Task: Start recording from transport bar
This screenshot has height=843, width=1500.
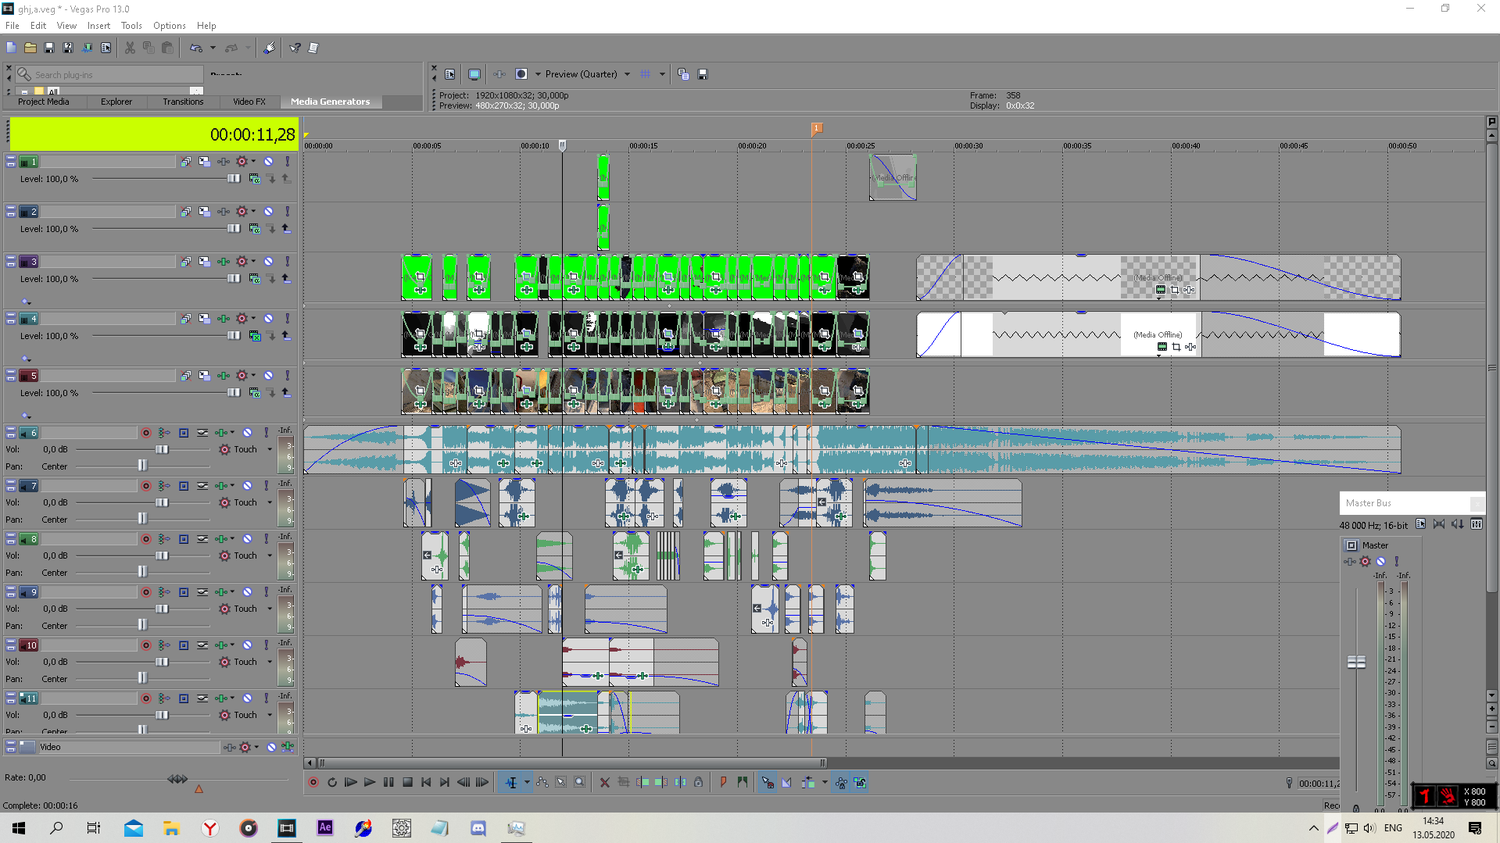Action: [313, 783]
